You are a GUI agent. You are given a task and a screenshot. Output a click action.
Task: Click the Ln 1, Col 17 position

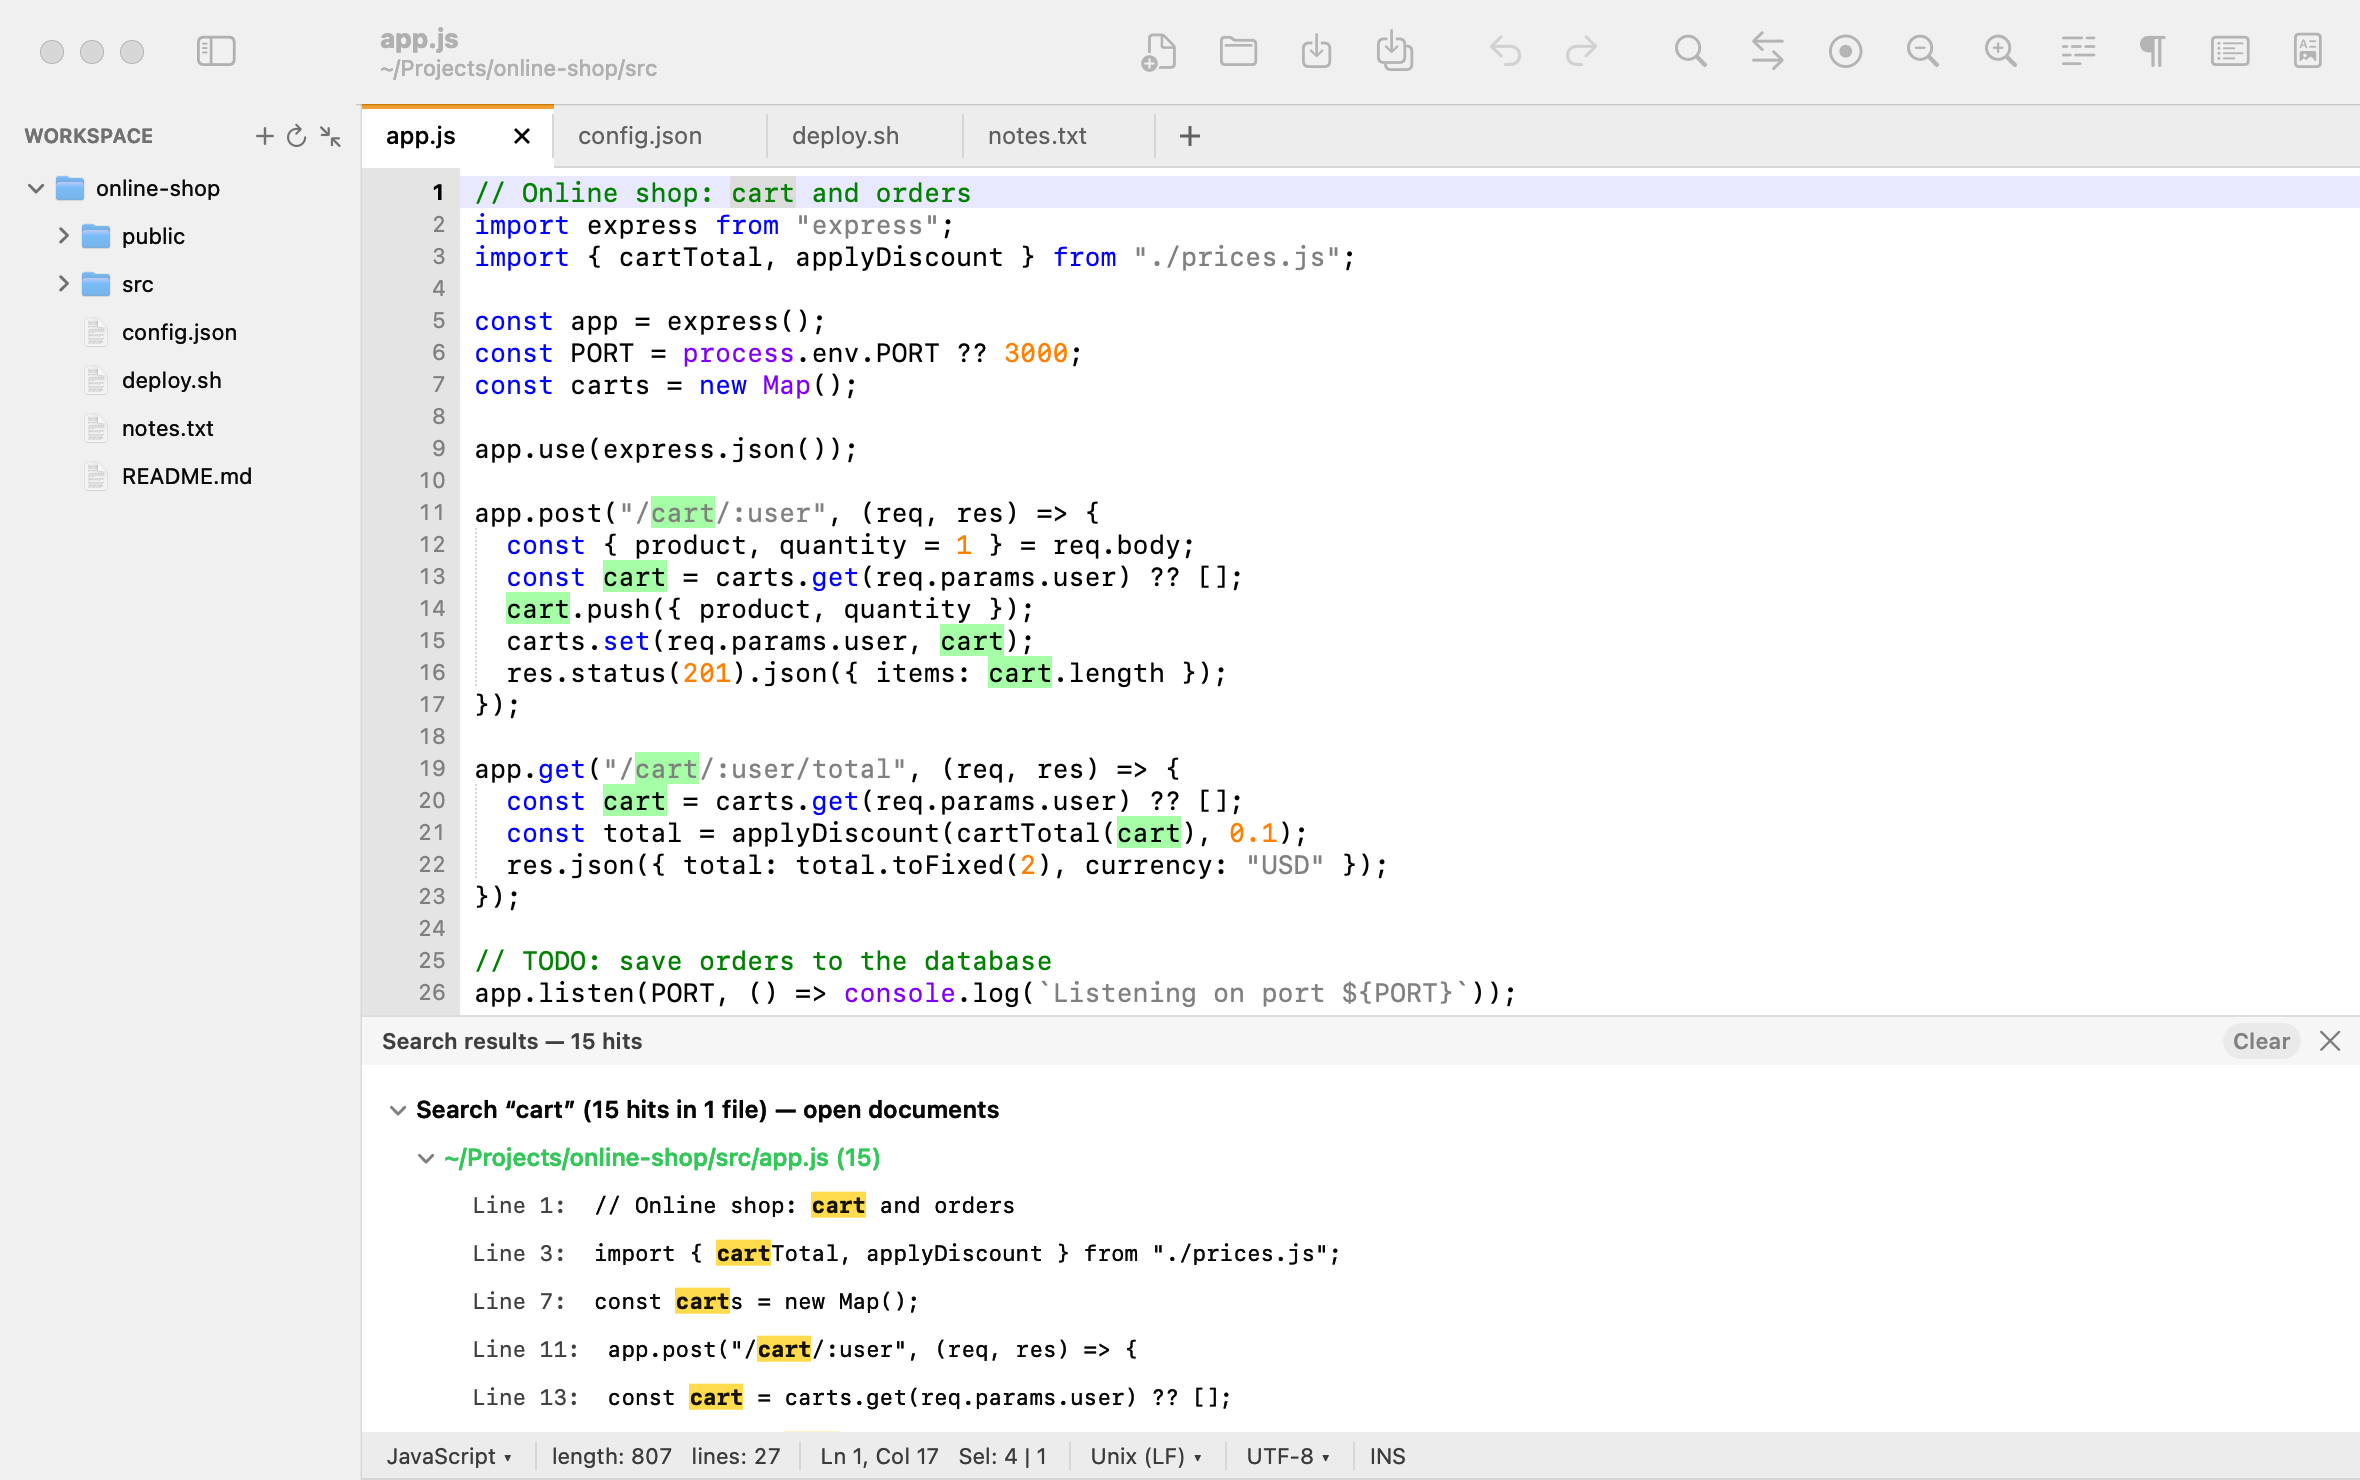click(x=879, y=1456)
